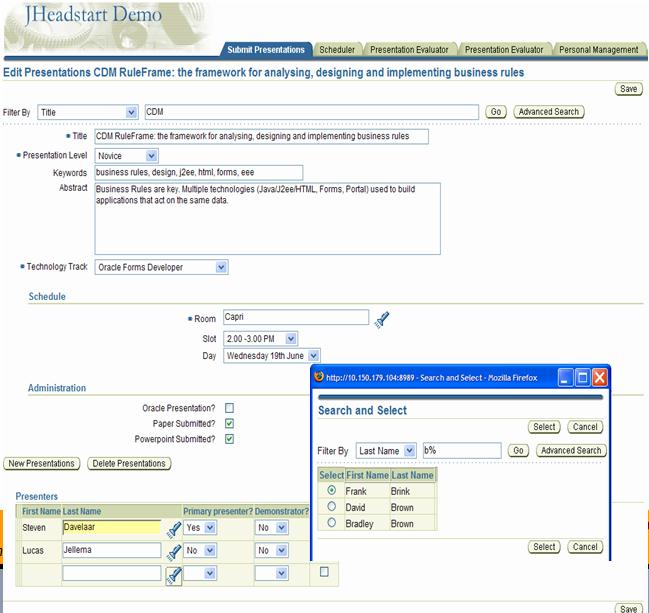Uncheck the Paper Submitted checkbox
This screenshot has width=649, height=613.
(x=229, y=423)
